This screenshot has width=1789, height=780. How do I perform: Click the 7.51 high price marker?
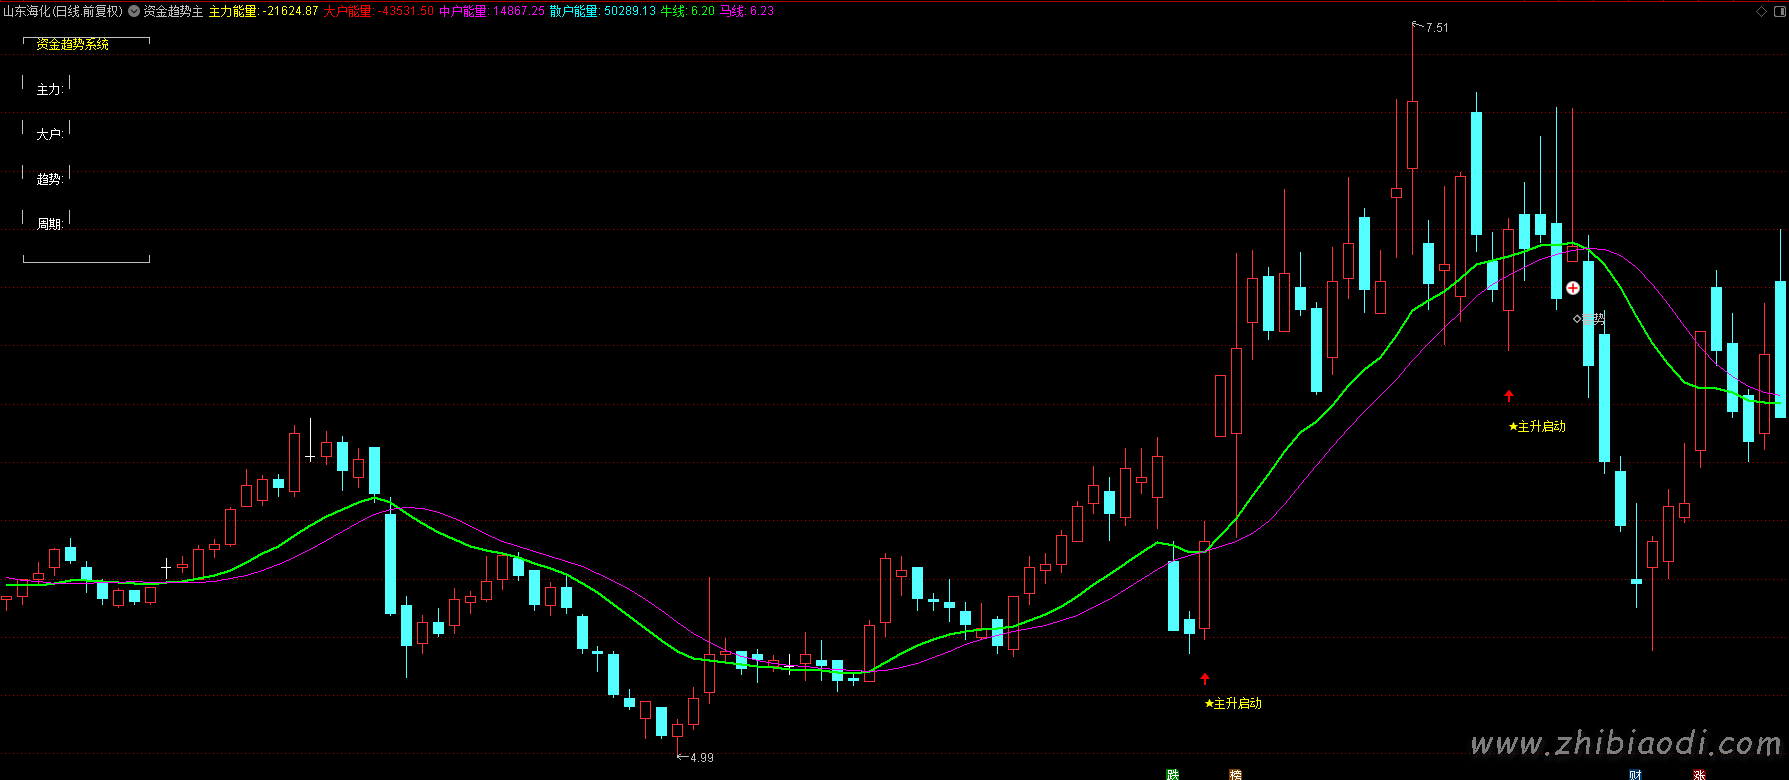coord(1436,28)
